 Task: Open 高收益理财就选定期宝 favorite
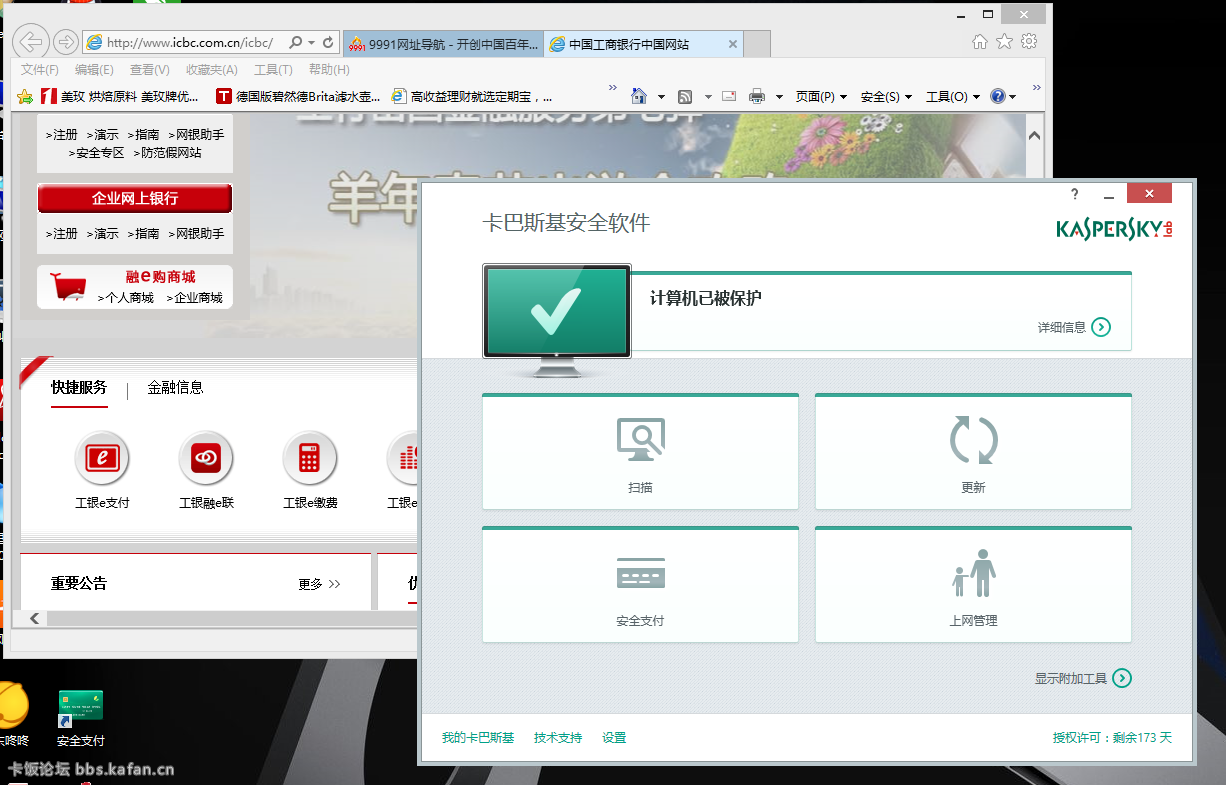click(x=473, y=97)
